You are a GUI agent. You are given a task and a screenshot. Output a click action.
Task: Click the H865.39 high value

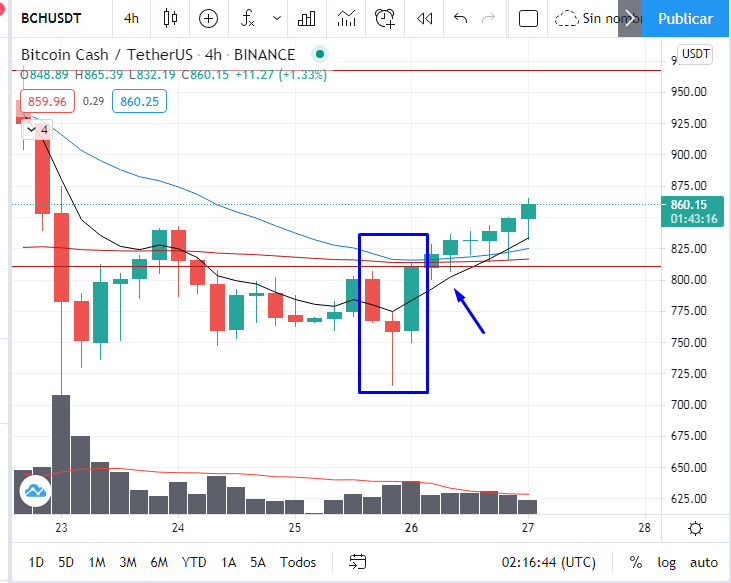click(x=99, y=75)
